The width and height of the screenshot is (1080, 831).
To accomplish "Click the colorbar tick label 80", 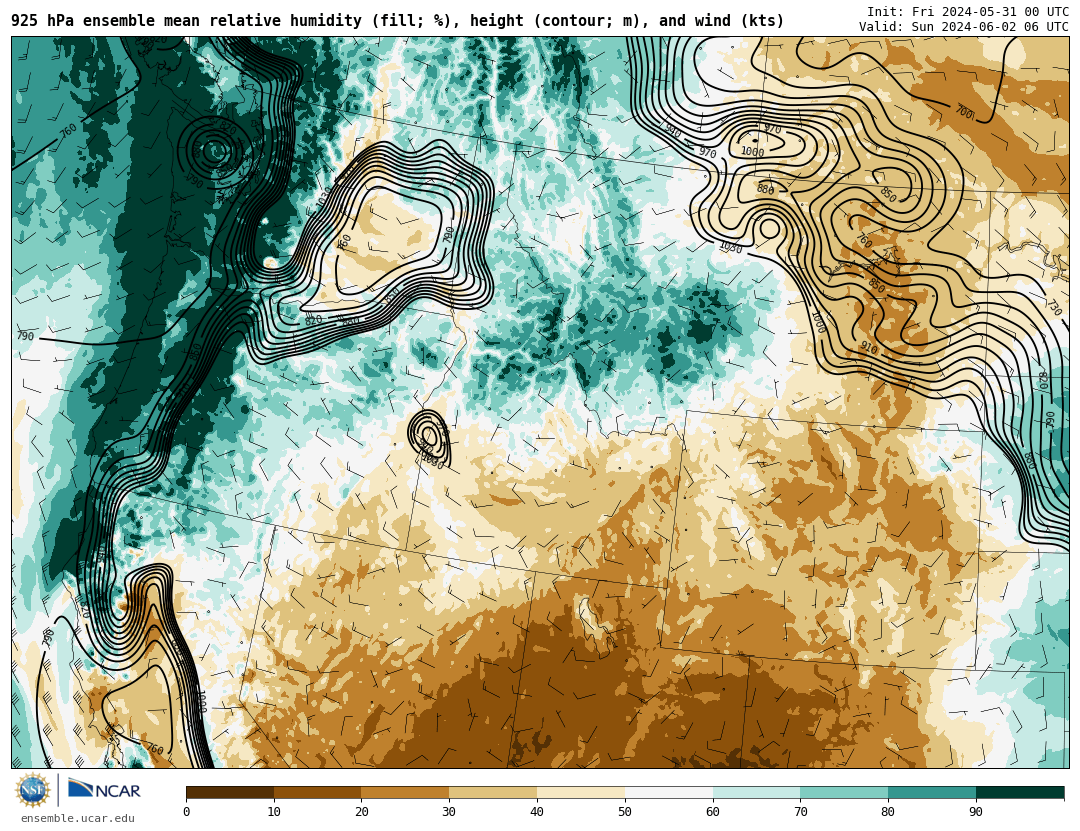I will click(x=888, y=812).
